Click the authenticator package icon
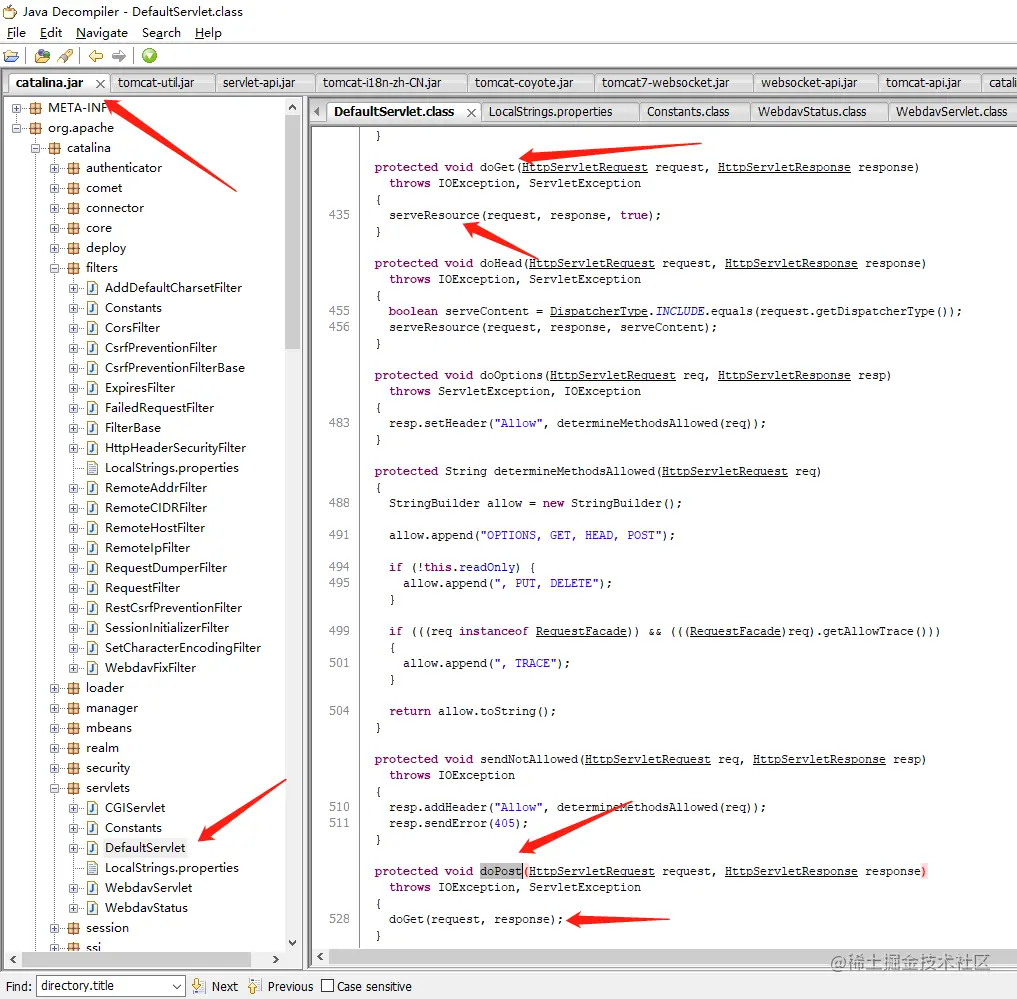Image resolution: width=1017 pixels, height=999 pixels. coord(74,168)
